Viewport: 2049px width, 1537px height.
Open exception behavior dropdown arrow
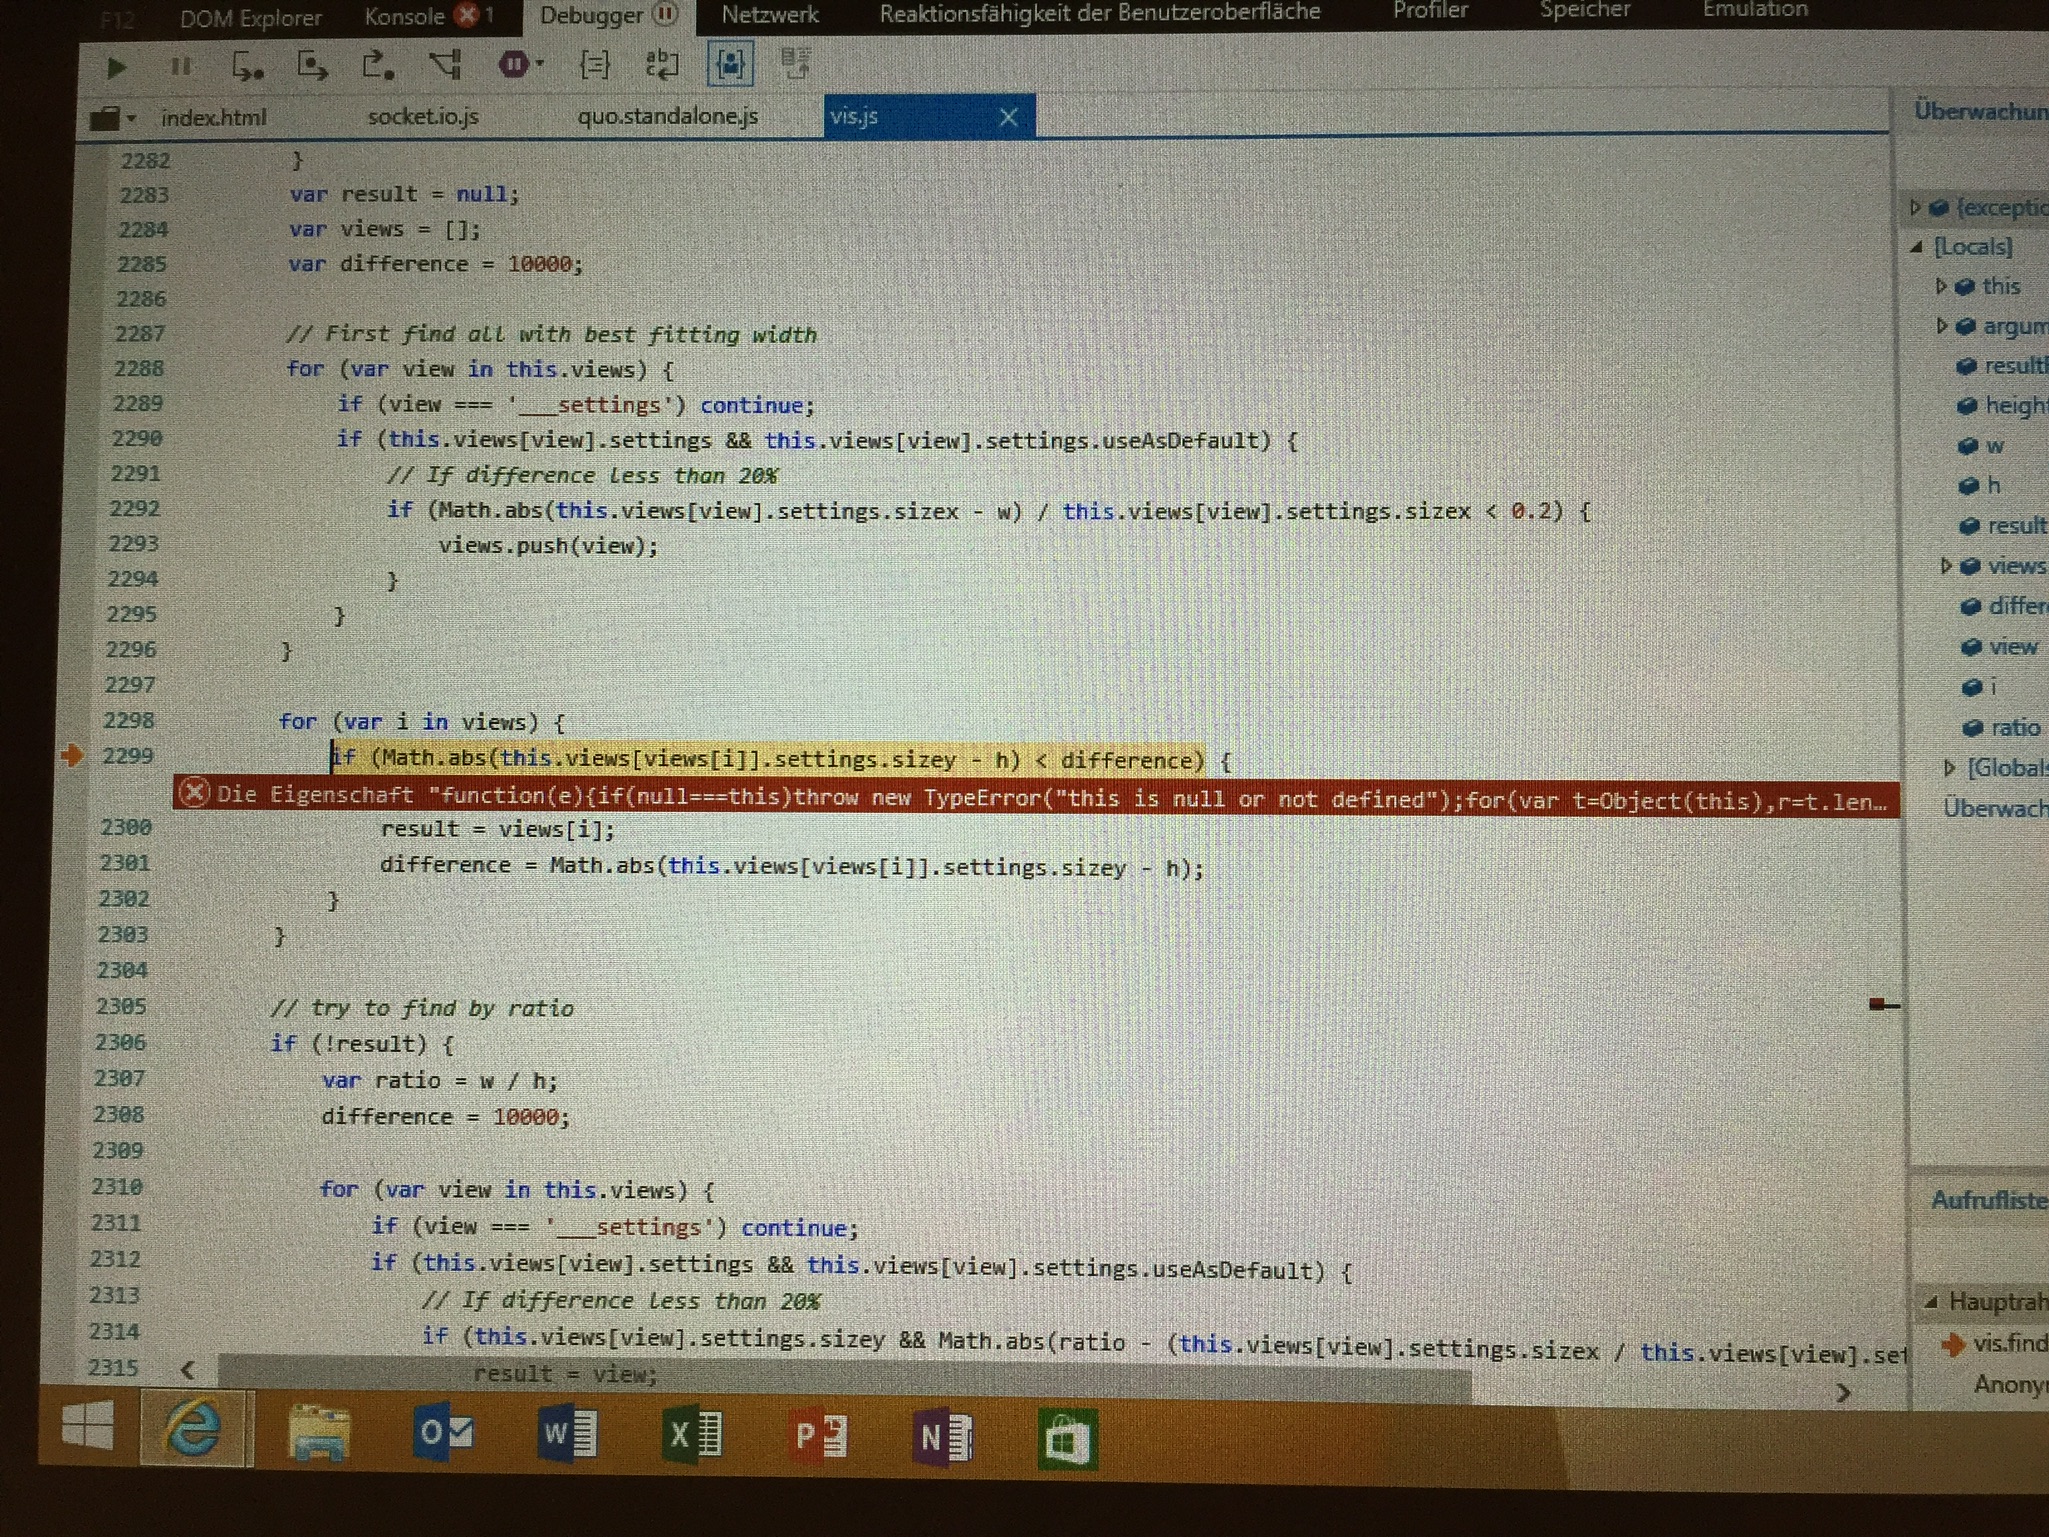pyautogui.click(x=540, y=64)
